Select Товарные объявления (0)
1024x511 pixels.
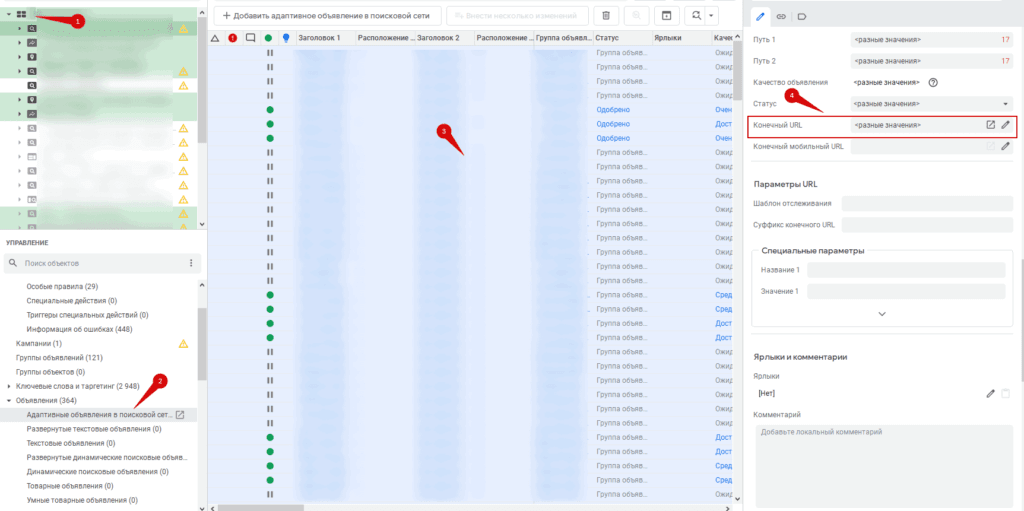70,486
